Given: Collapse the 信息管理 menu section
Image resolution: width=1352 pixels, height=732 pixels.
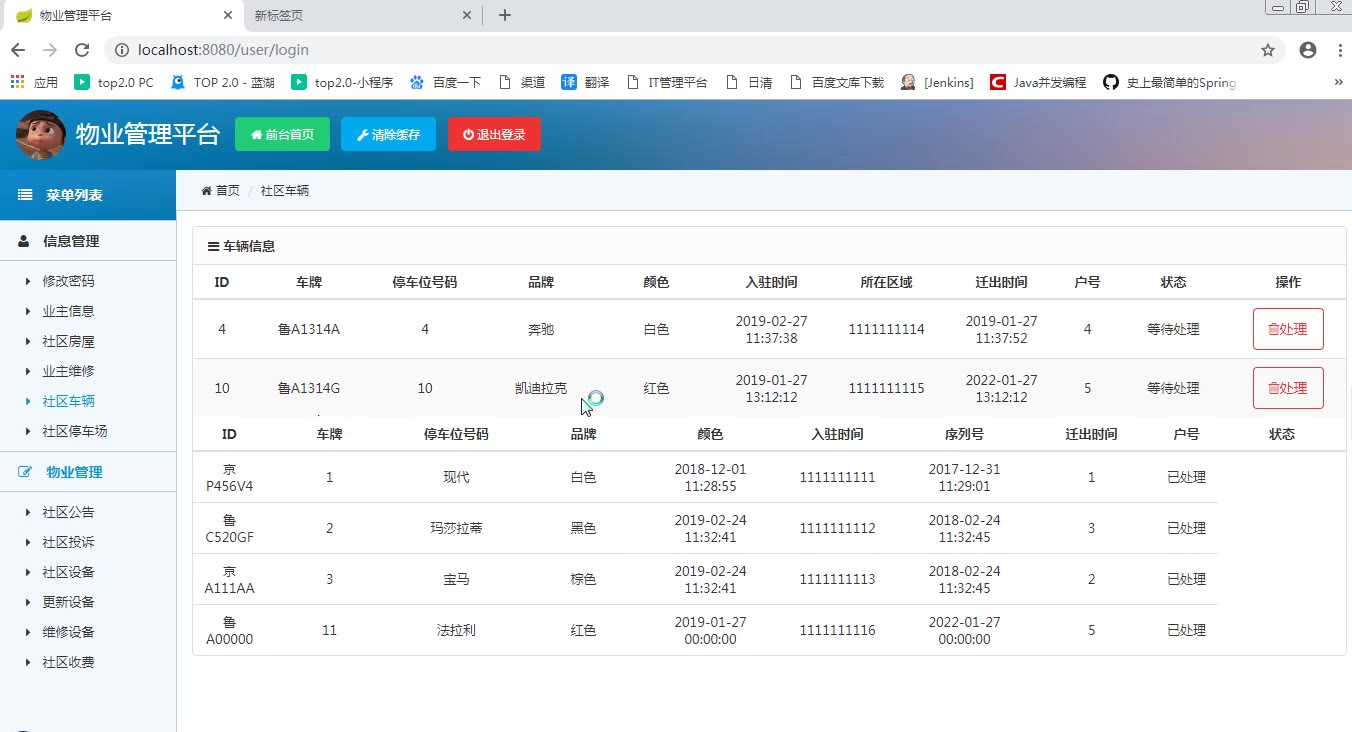Looking at the screenshot, I should pos(71,241).
